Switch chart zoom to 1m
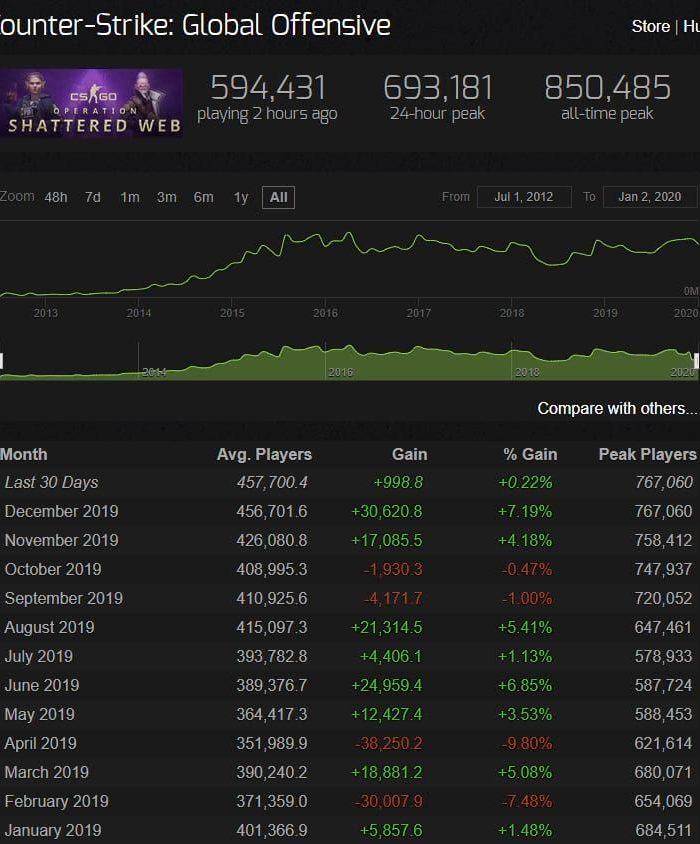Image resolution: width=700 pixels, height=844 pixels. click(130, 197)
